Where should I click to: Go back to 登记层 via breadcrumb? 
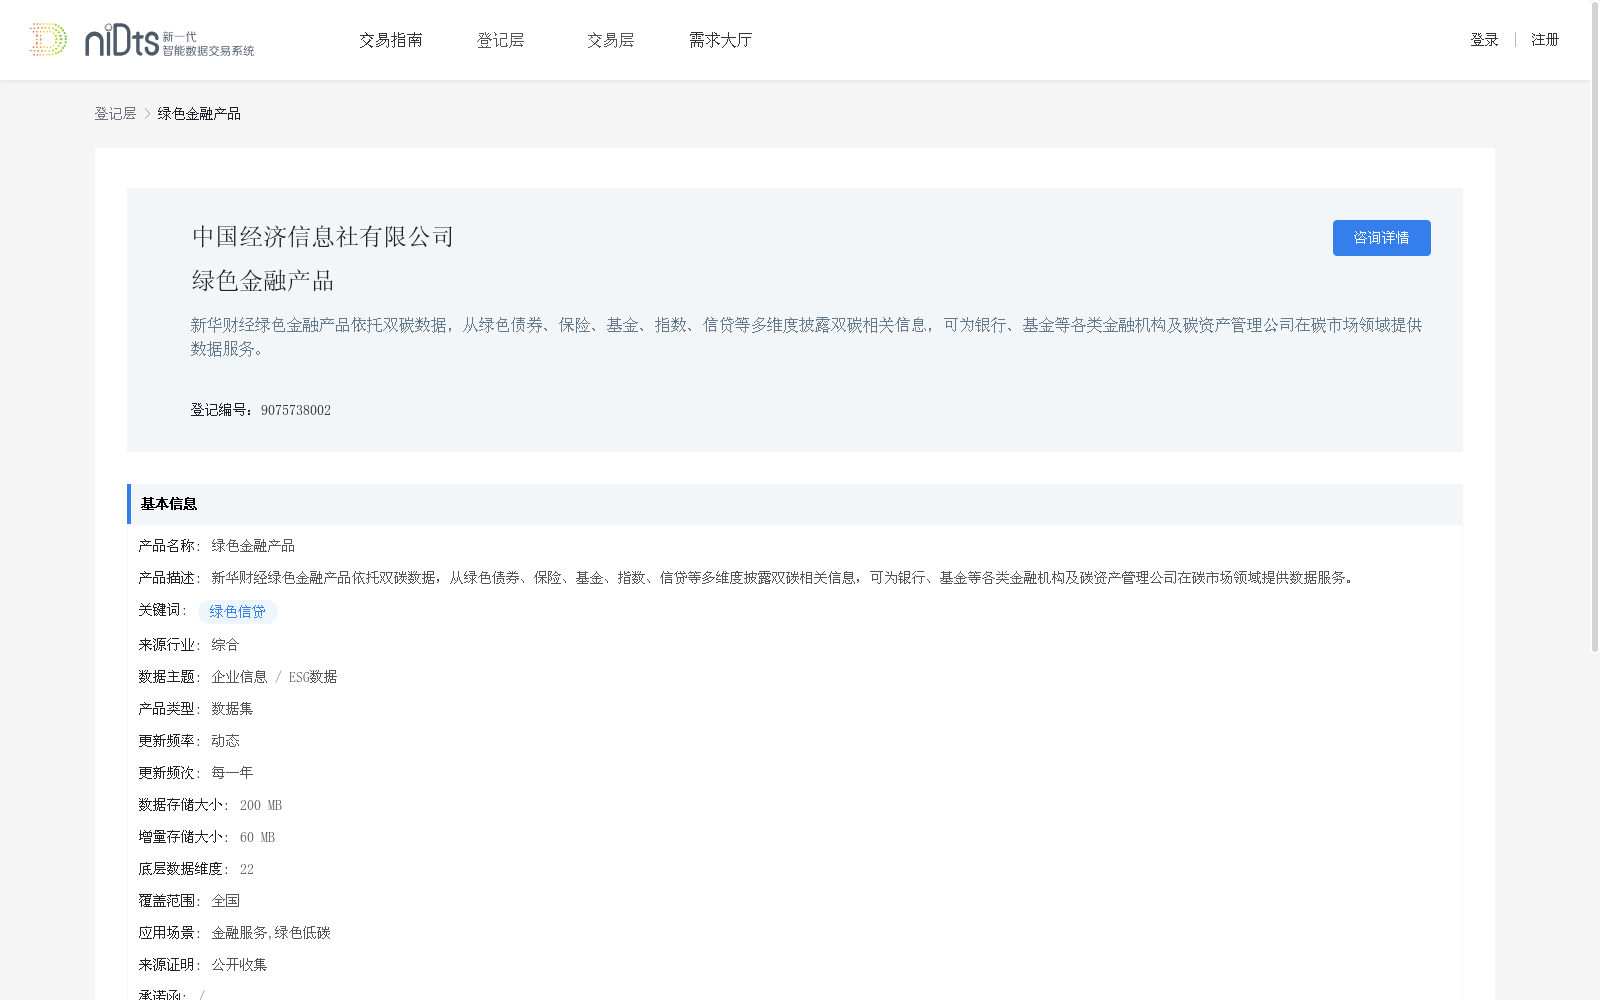(115, 114)
